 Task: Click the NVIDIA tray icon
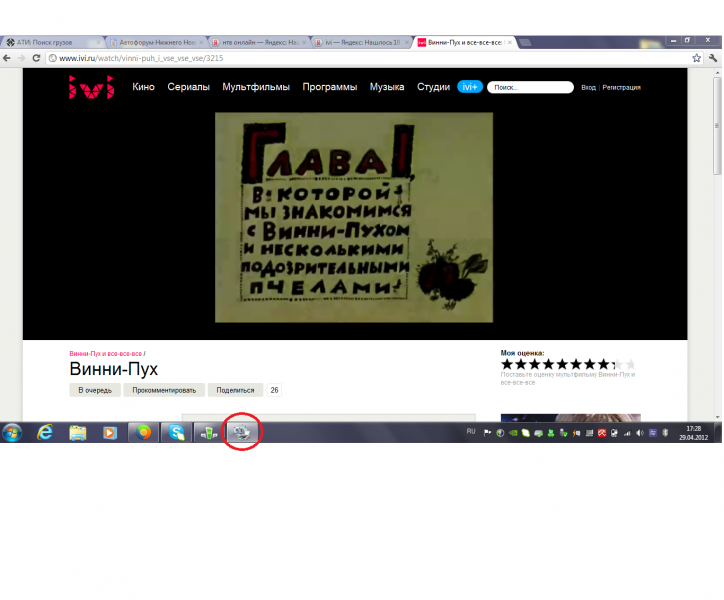(x=513, y=433)
